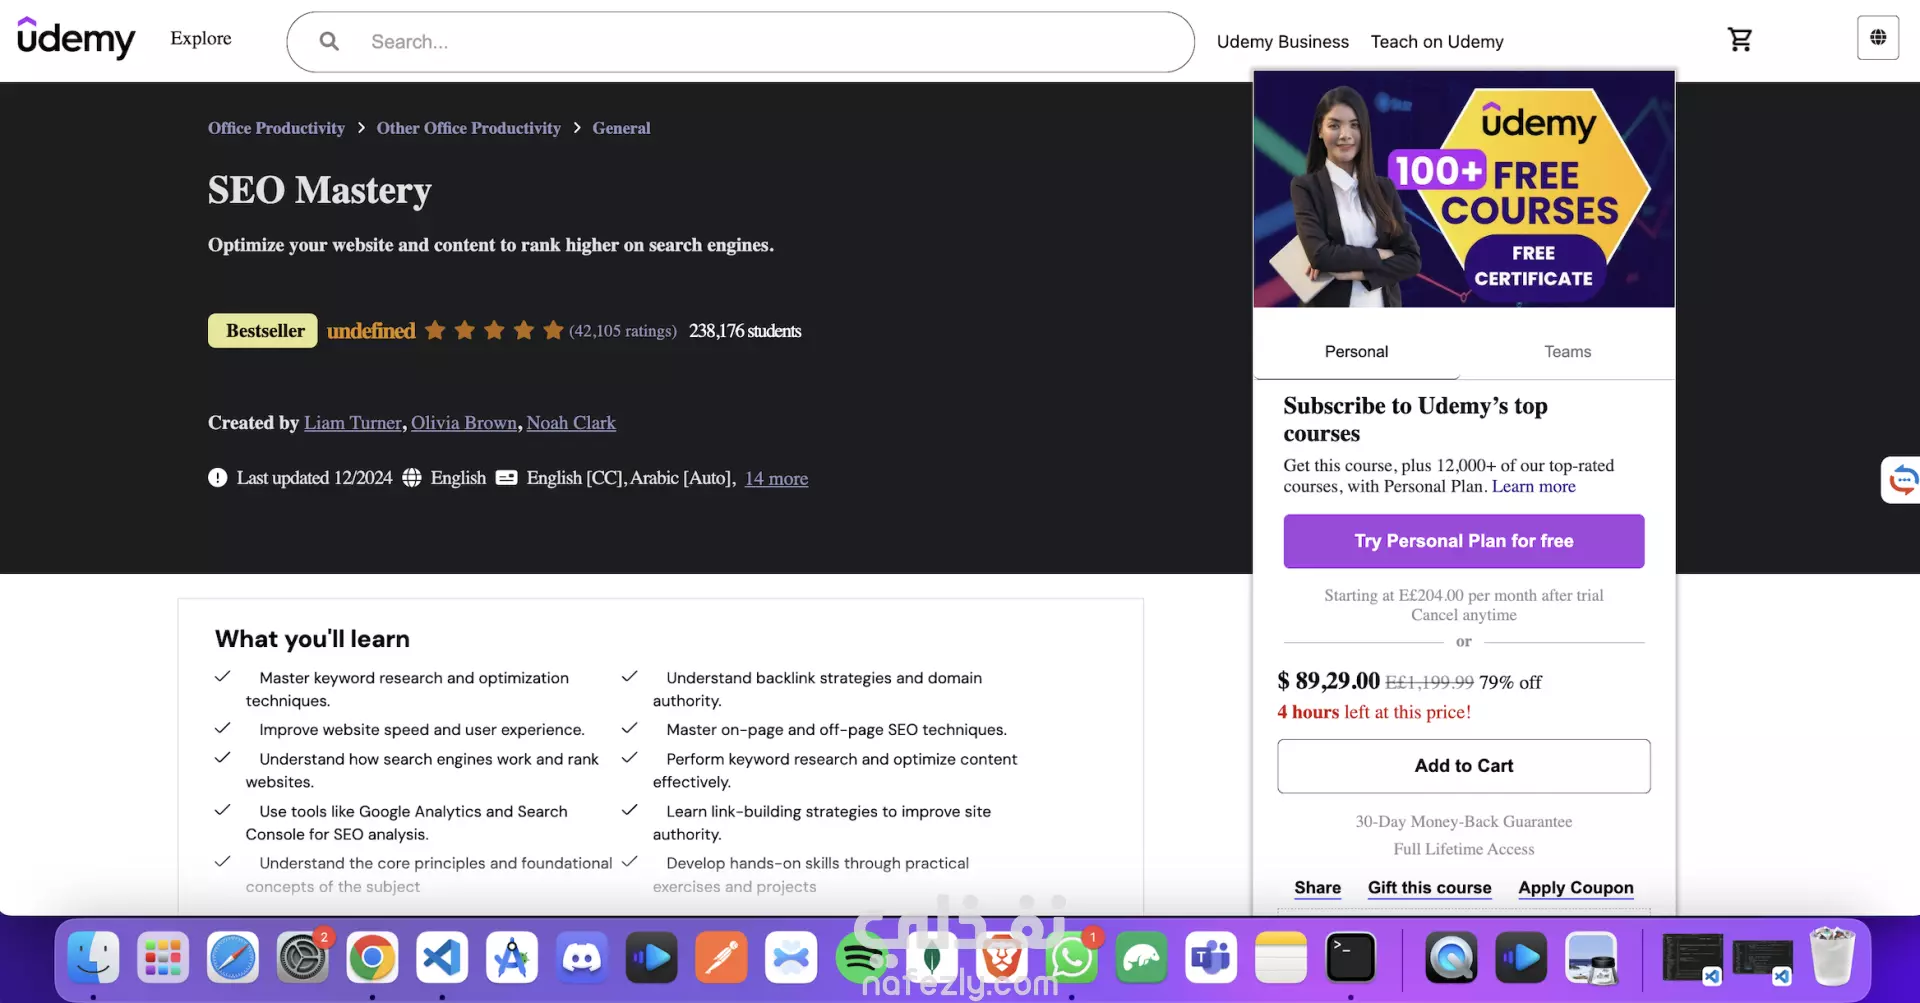Click the (42,105 ratings) text
Image resolution: width=1920 pixels, height=1003 pixels.
click(x=623, y=331)
